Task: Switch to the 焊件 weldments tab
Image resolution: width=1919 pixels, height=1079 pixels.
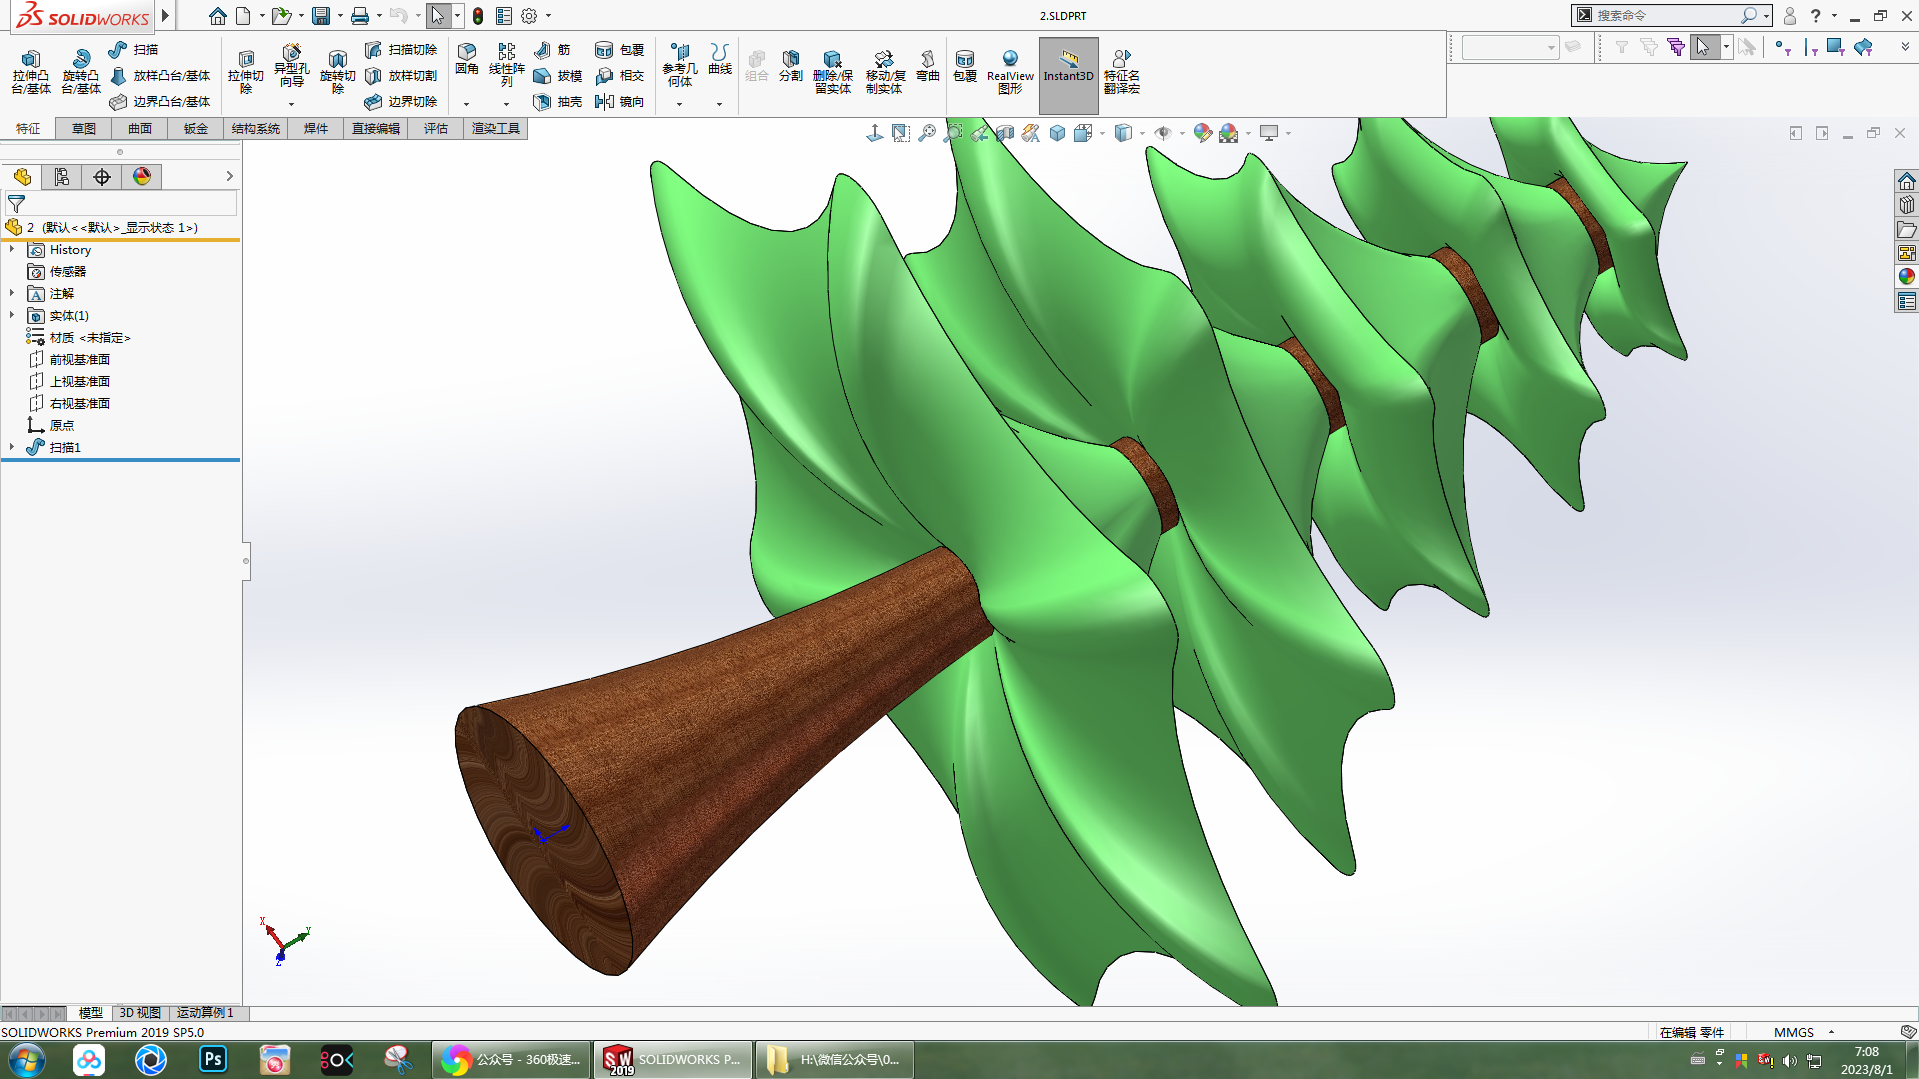Action: click(316, 128)
